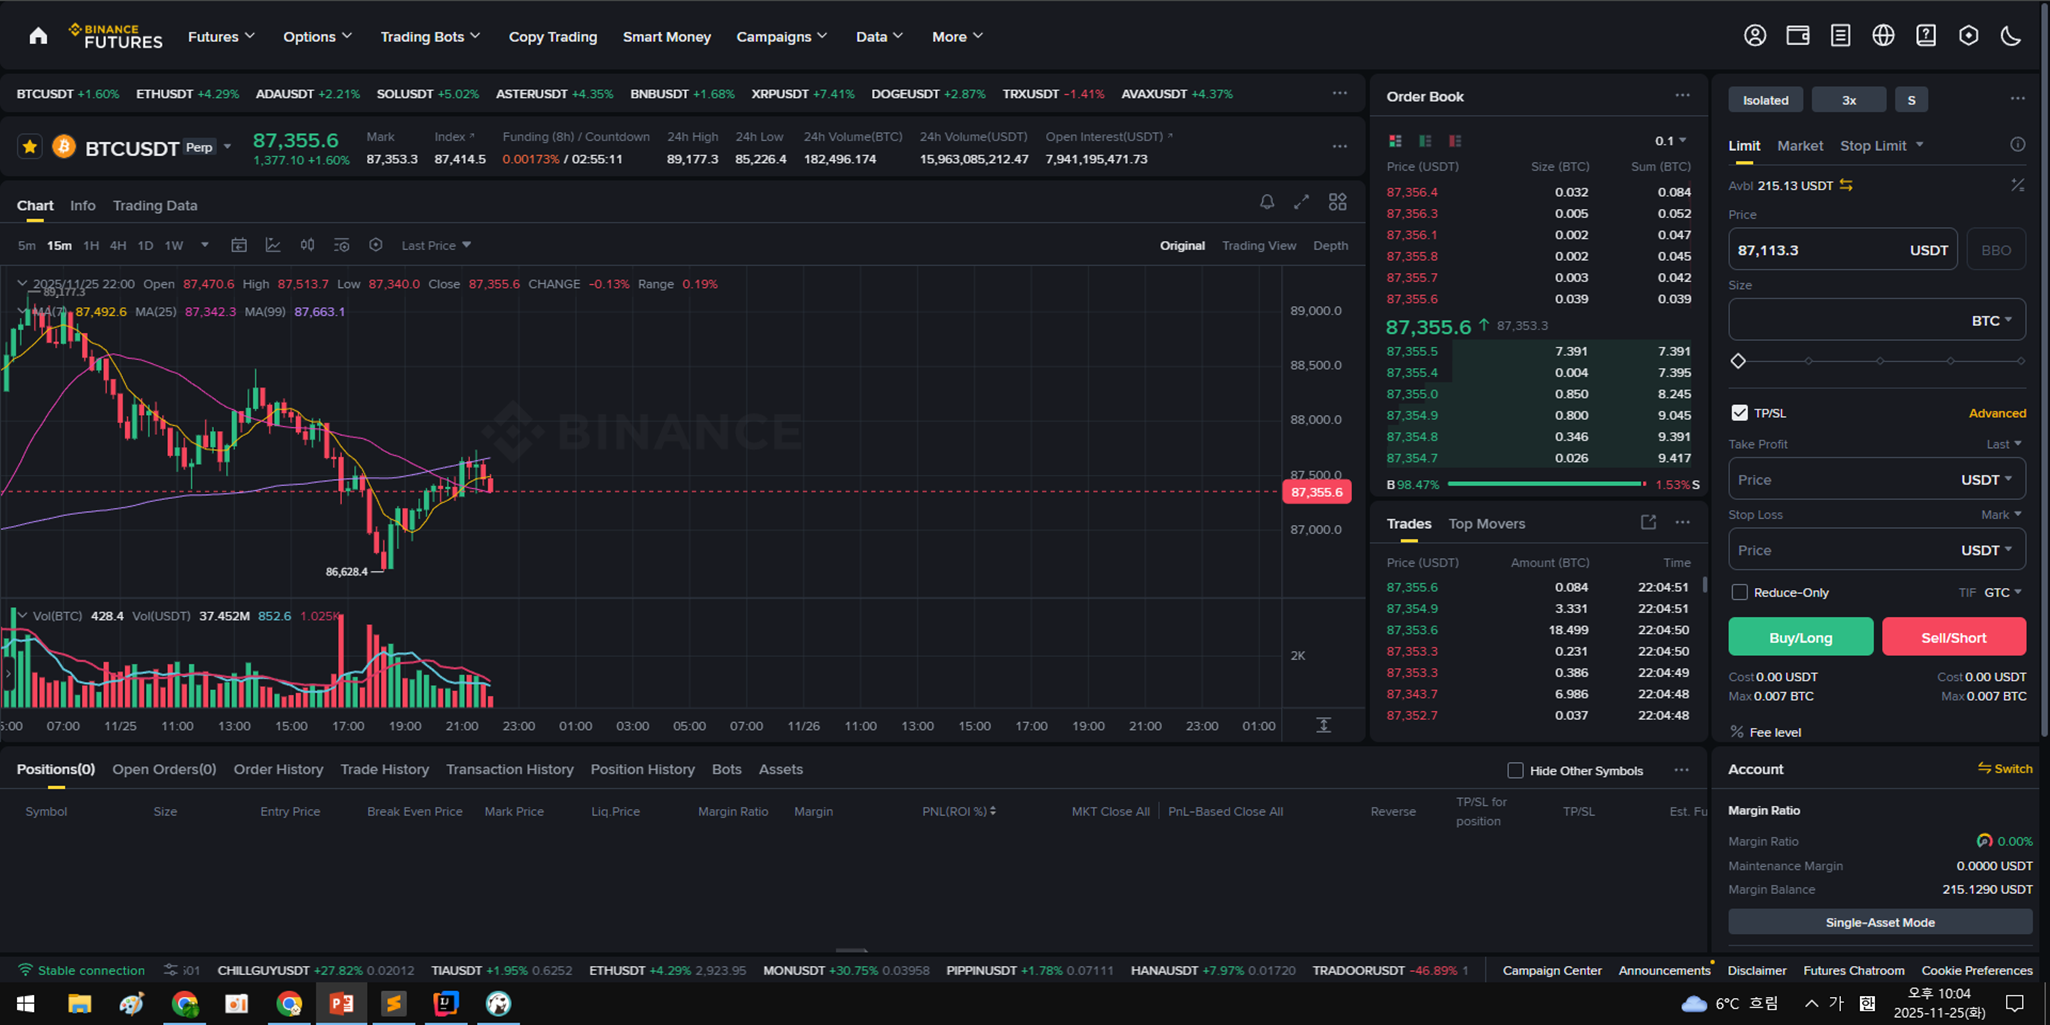
Task: Open the 0.1 order book grouping dropdown
Action: click(1670, 141)
